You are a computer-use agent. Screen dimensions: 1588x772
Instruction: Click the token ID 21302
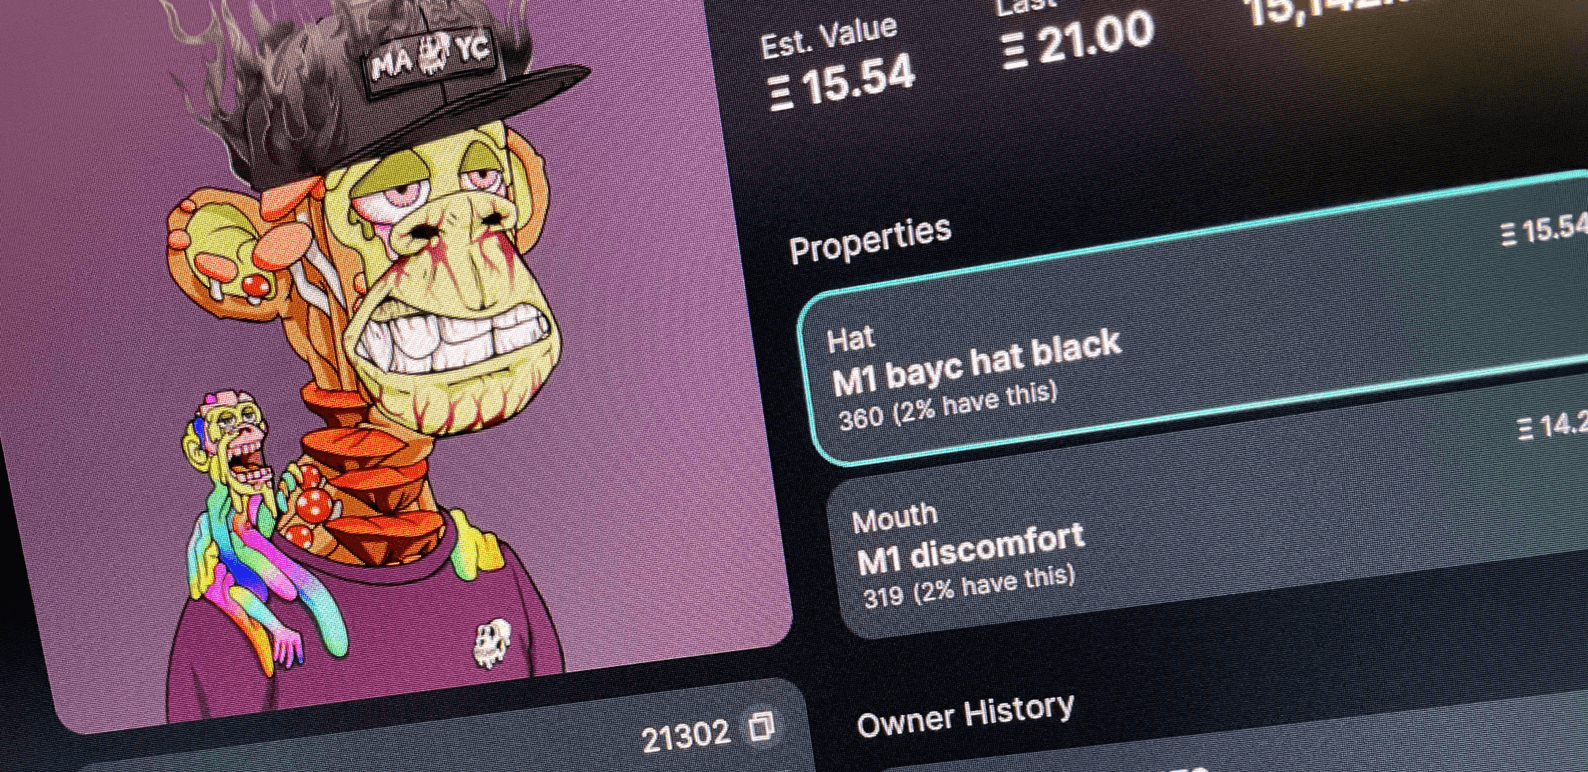(686, 738)
